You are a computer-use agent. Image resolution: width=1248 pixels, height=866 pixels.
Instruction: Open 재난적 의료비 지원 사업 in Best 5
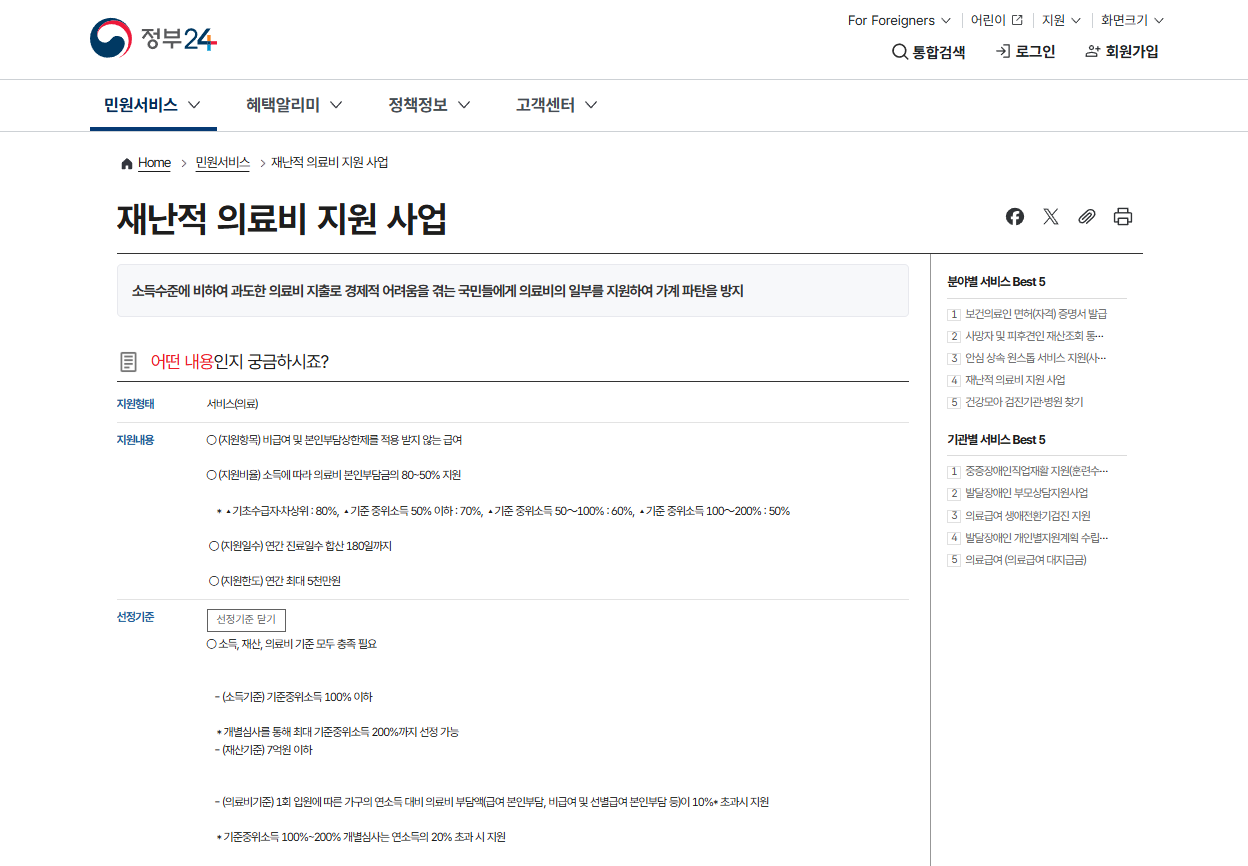coord(1014,380)
